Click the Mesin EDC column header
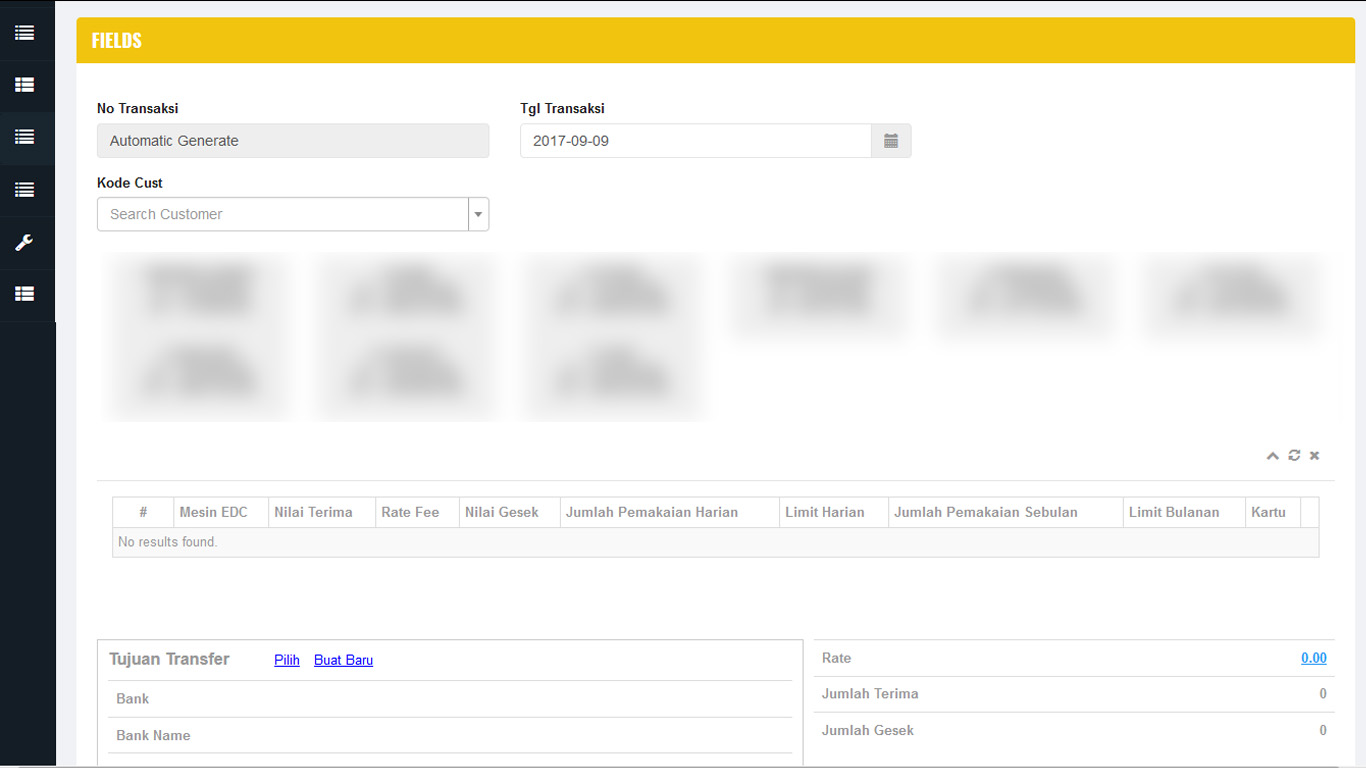 click(x=213, y=512)
